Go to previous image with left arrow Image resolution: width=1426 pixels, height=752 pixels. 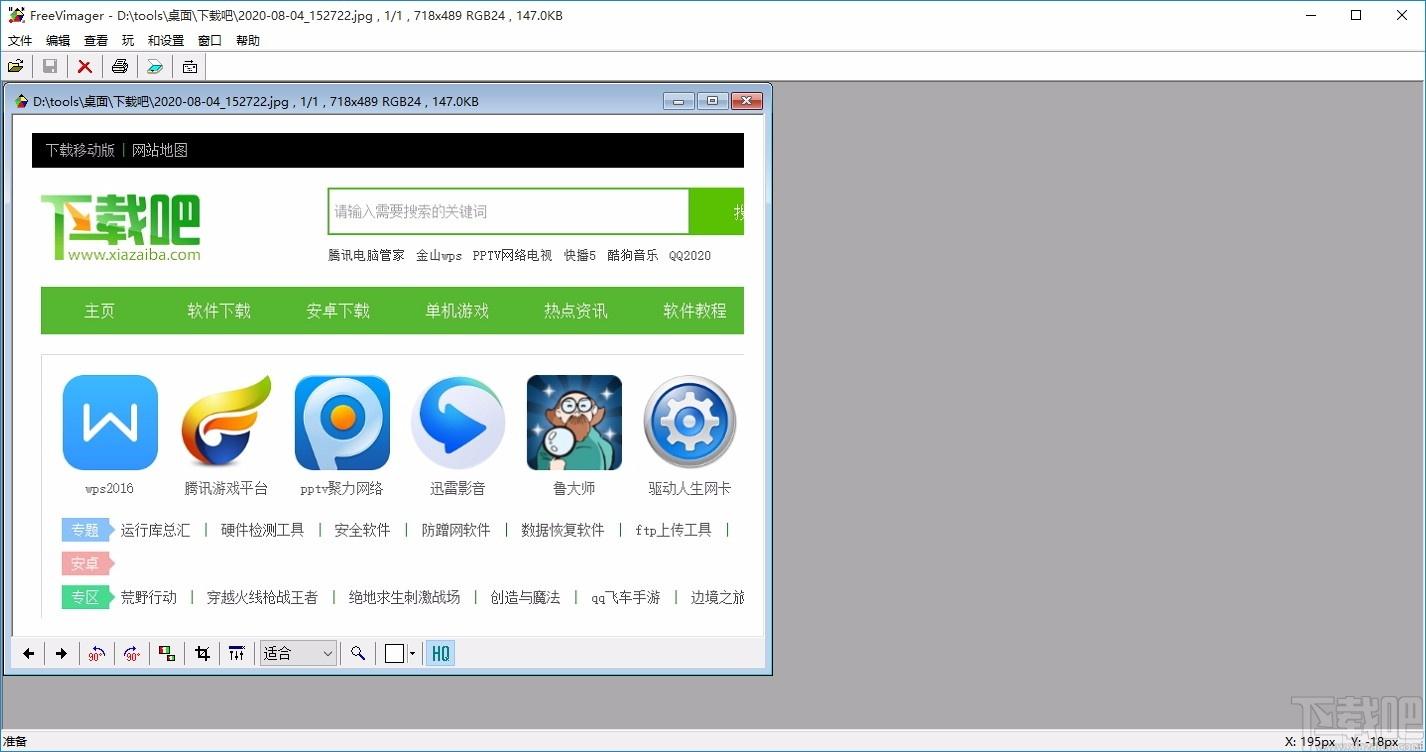(x=28, y=654)
